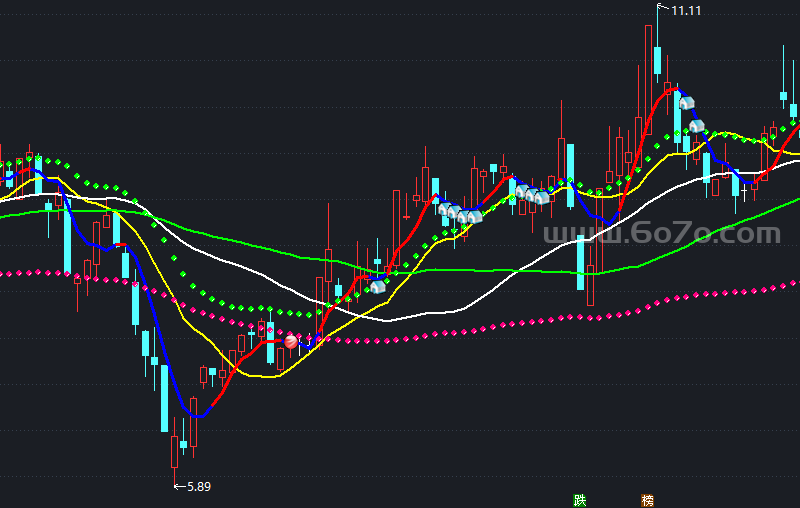Click the green 跌 icon at the bottom
Image resolution: width=800 pixels, height=508 pixels.
(x=579, y=499)
